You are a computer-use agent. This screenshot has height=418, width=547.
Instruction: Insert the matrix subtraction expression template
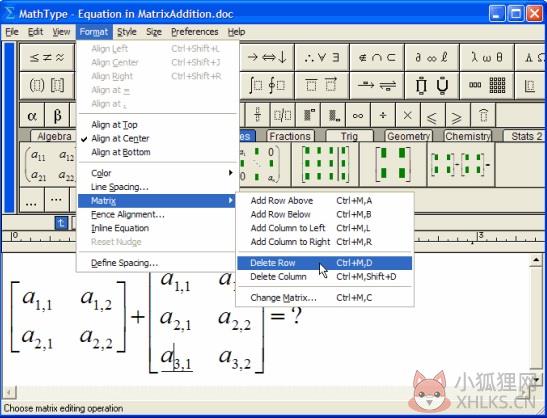tap(460, 164)
